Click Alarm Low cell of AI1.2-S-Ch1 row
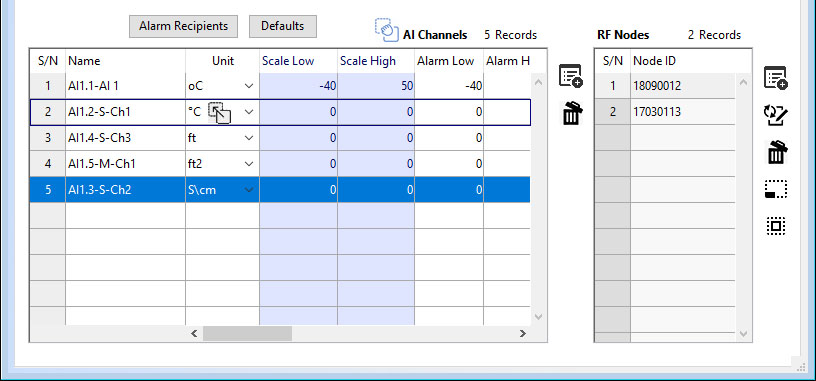816x381 pixels. [x=449, y=112]
